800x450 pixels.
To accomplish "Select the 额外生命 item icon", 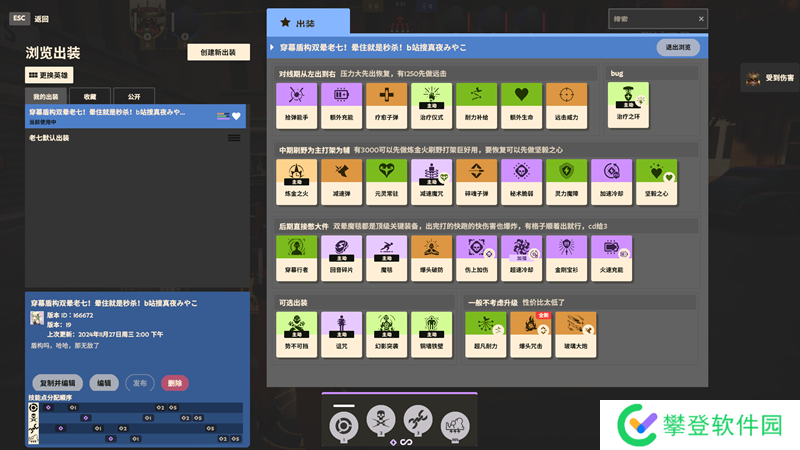I will (x=521, y=105).
